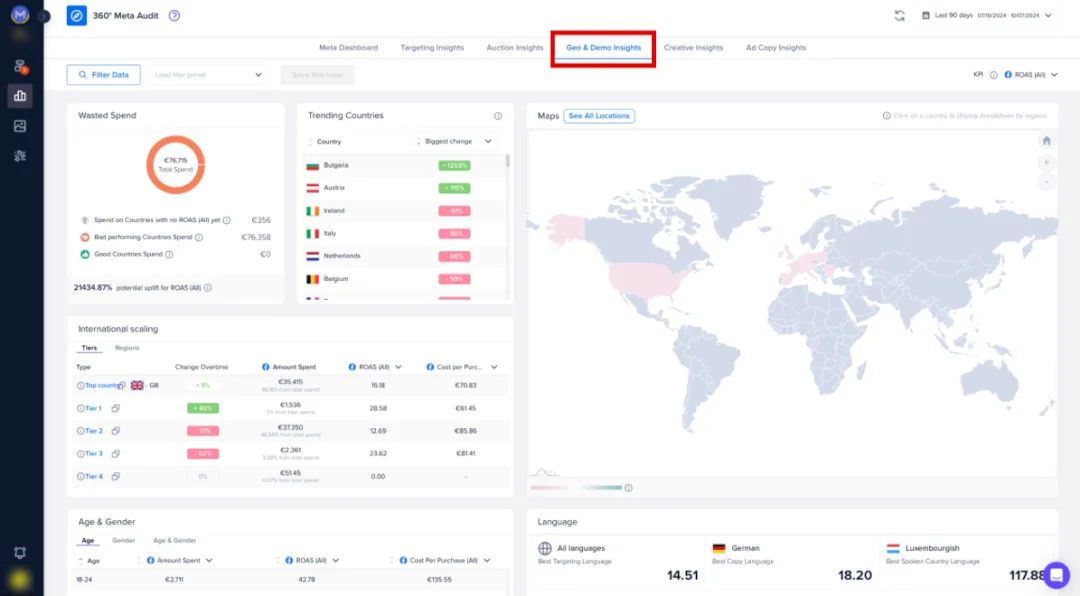Open the chat support bubble
Viewport: 1080px width, 596px height.
click(1056, 575)
